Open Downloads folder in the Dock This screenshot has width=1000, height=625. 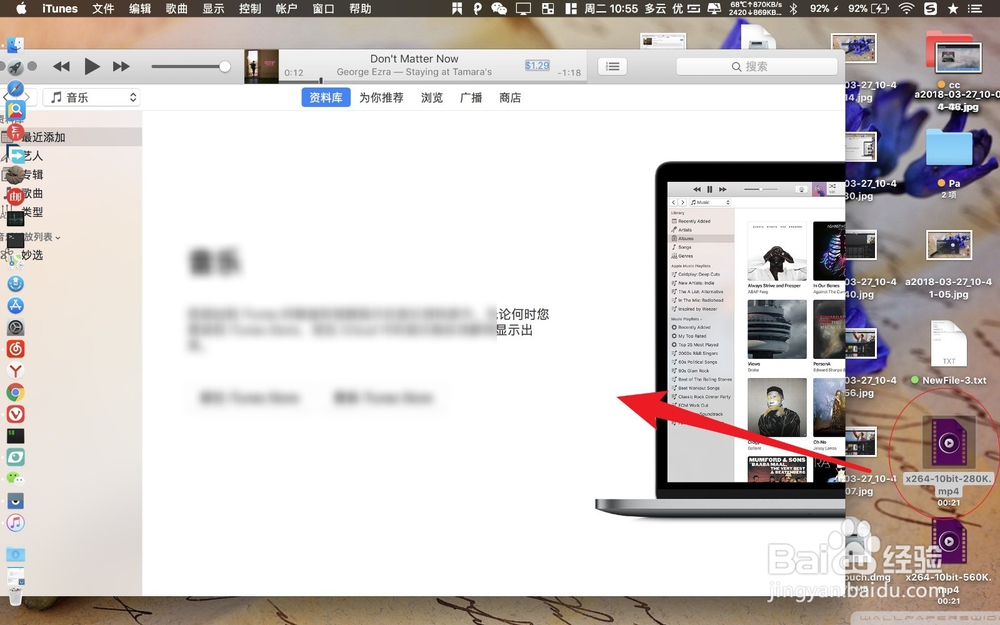click(x=15, y=554)
